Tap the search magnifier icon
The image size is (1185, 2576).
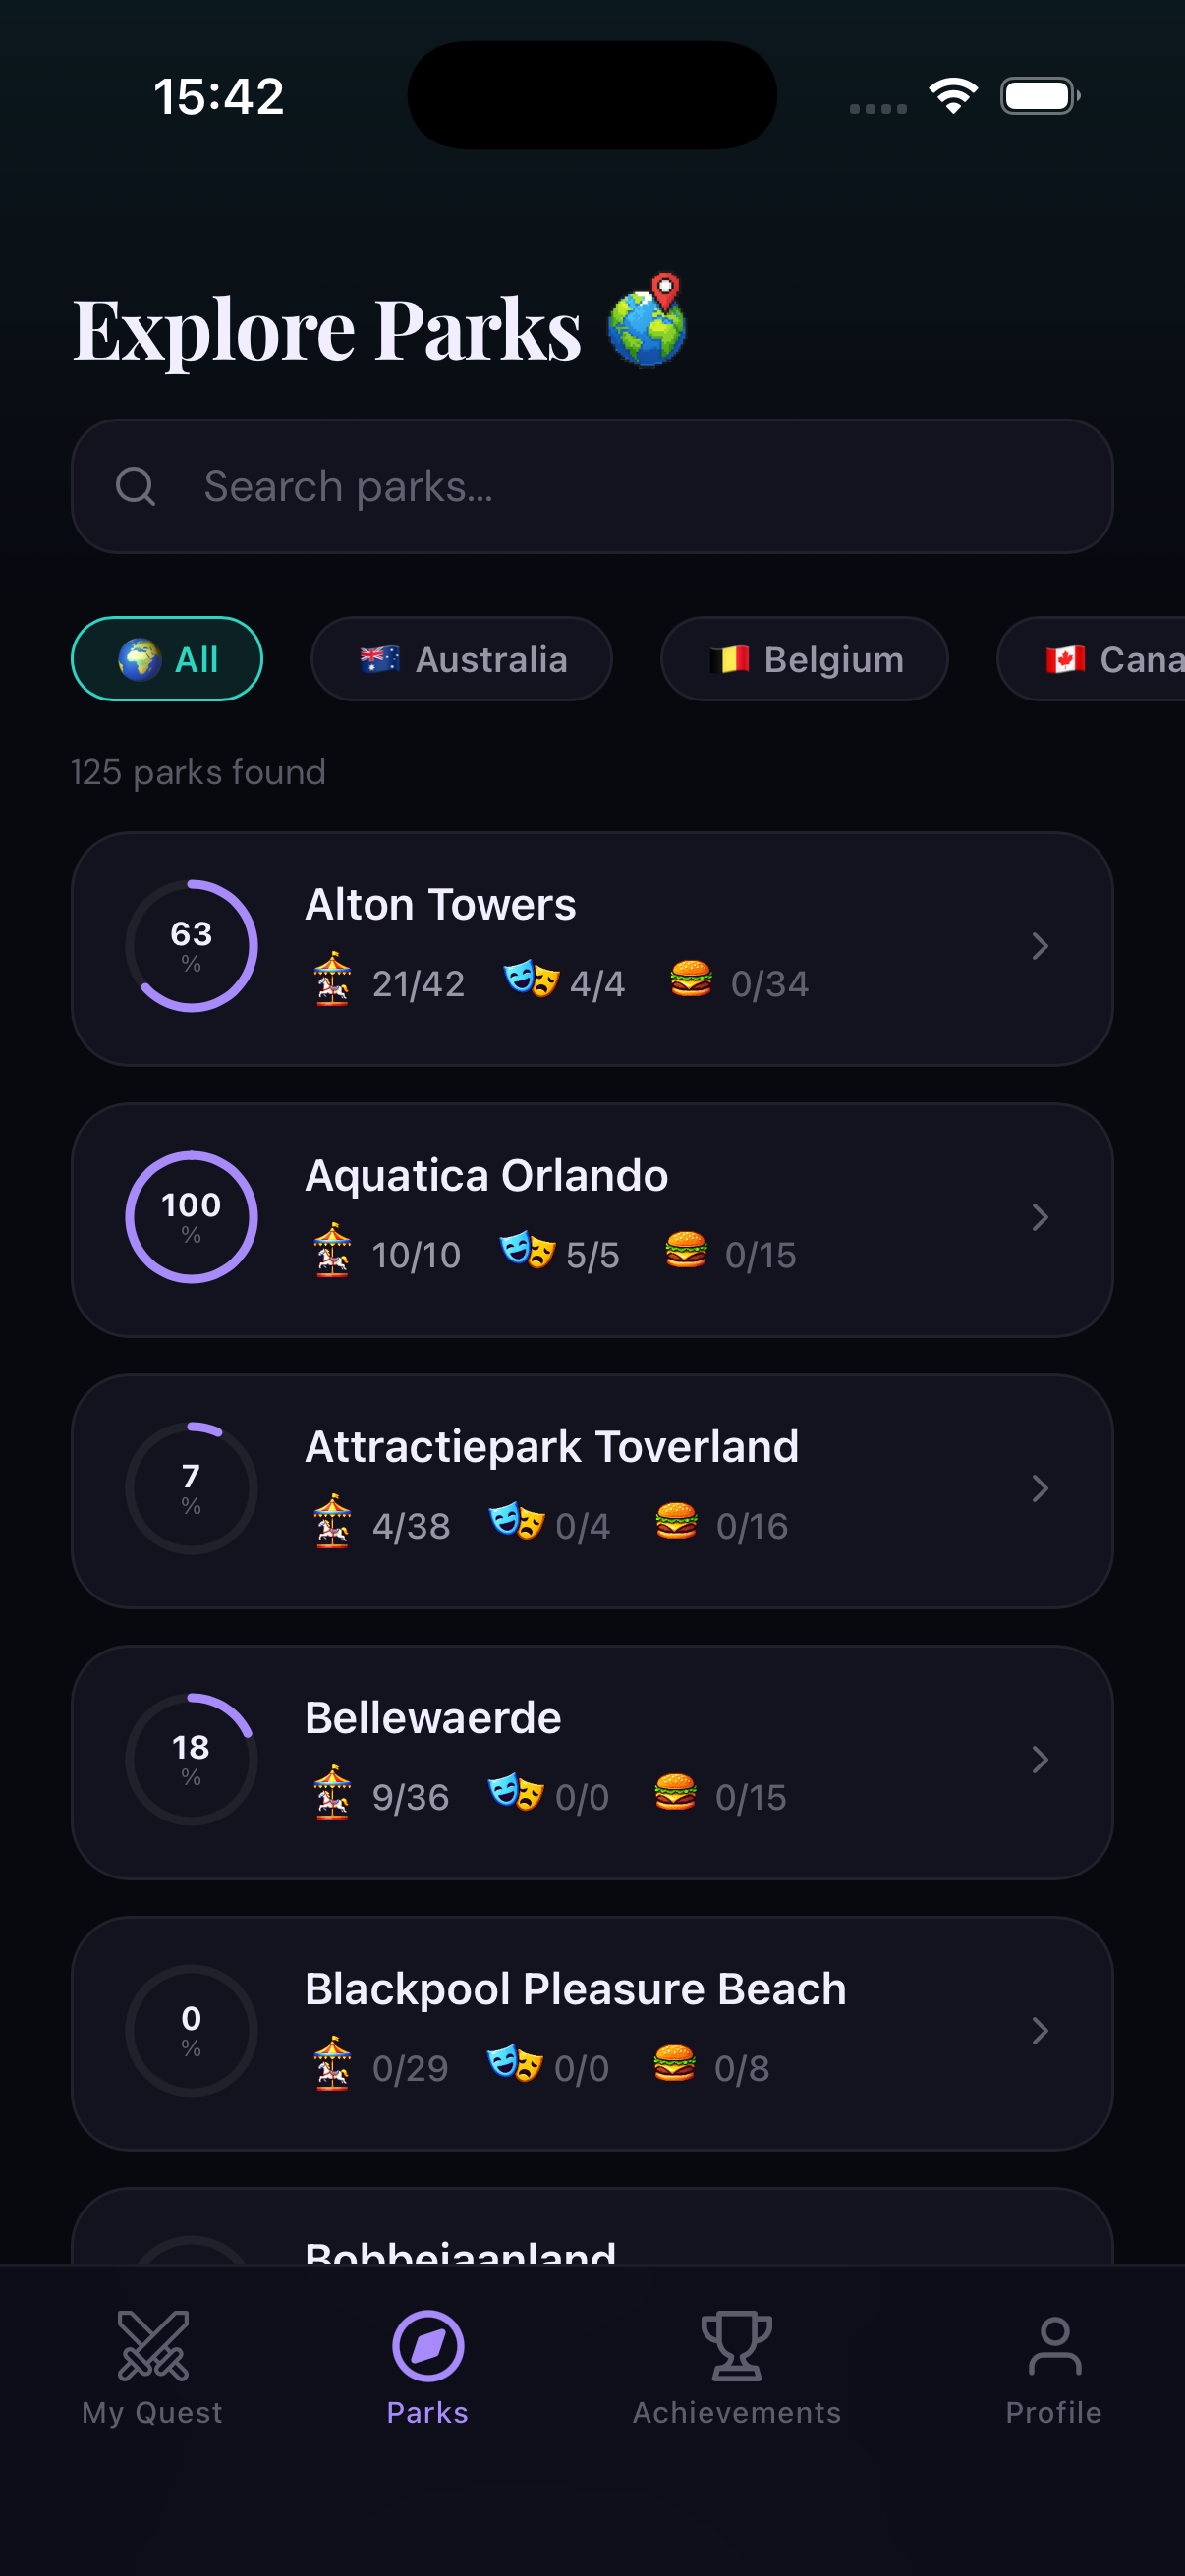coord(136,487)
